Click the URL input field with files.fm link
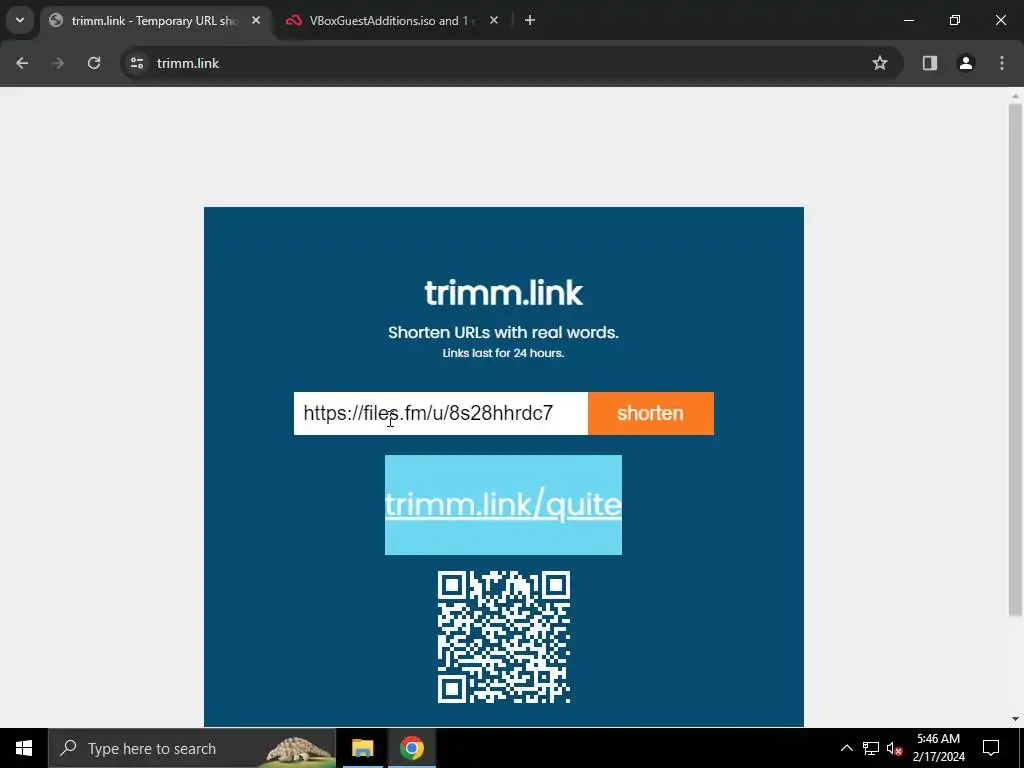Screen dimensions: 1024x768 coord(441,413)
